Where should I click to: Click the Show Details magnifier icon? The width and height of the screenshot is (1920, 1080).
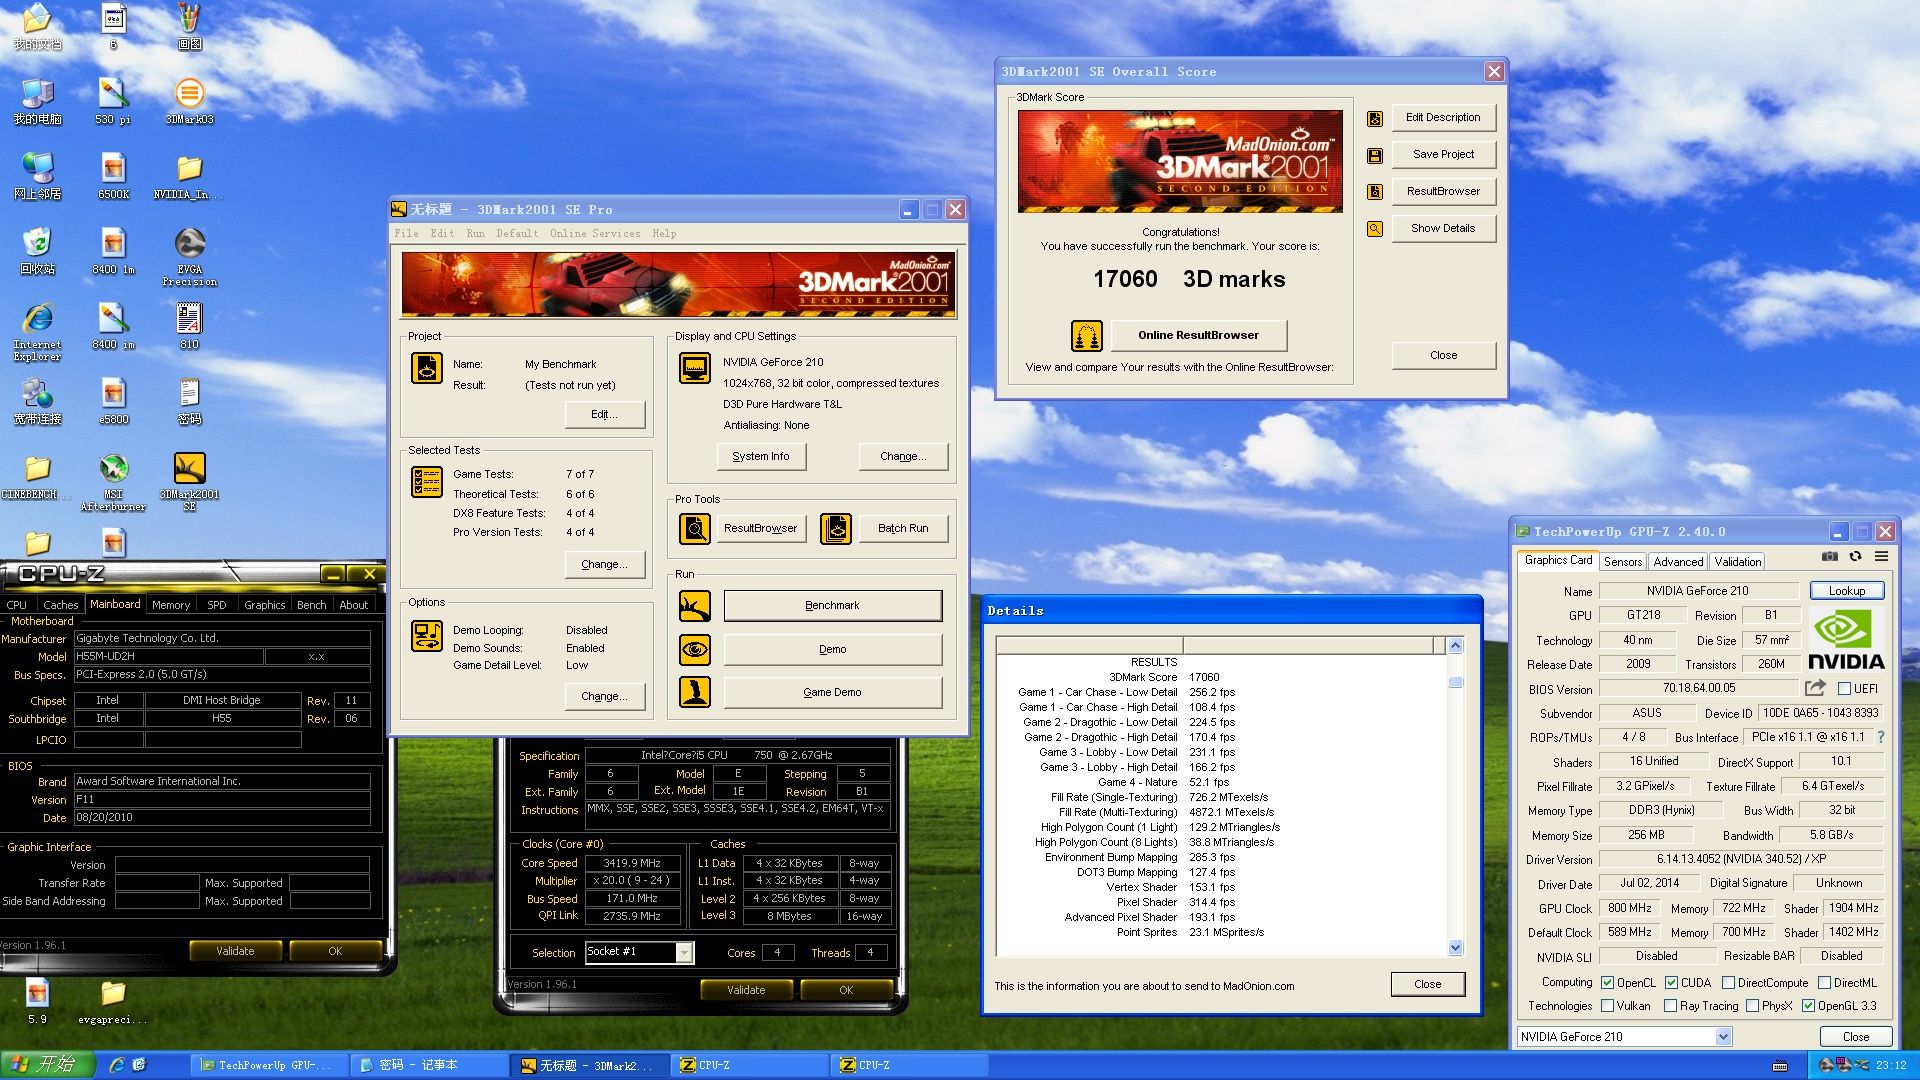[x=1375, y=229]
